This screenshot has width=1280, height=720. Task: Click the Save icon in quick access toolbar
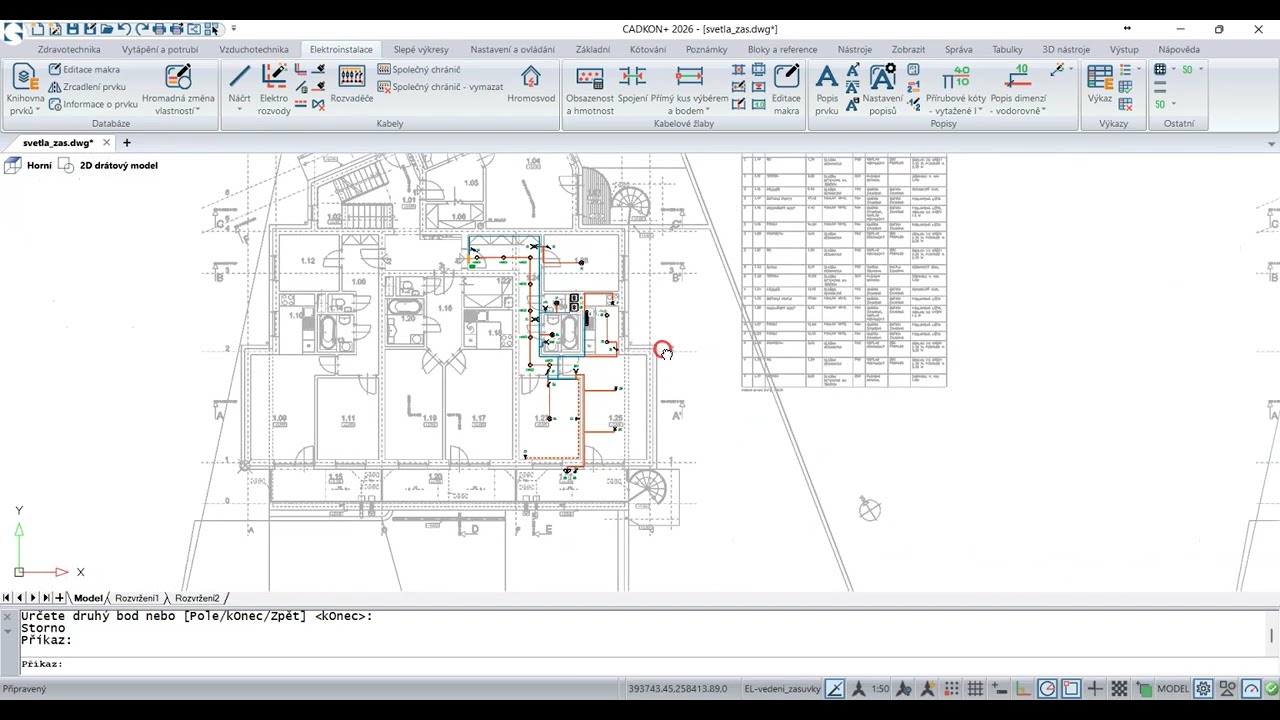coord(72,29)
